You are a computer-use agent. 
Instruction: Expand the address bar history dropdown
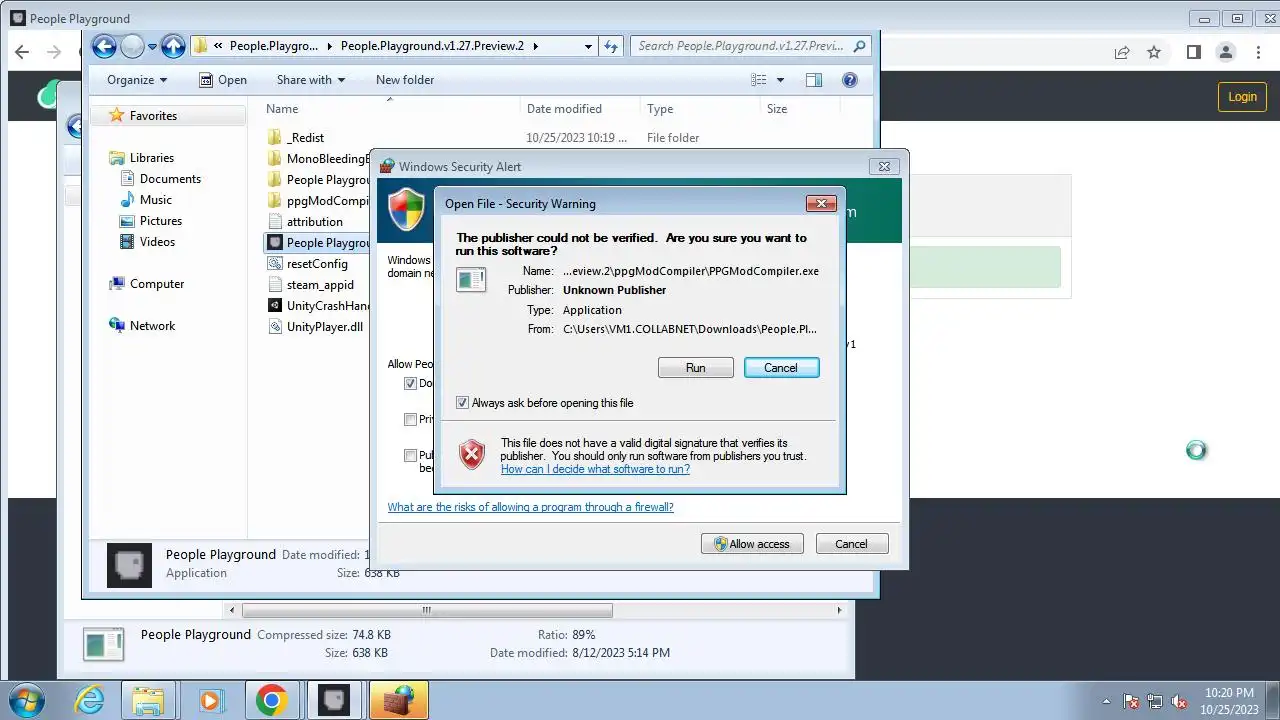pos(589,46)
